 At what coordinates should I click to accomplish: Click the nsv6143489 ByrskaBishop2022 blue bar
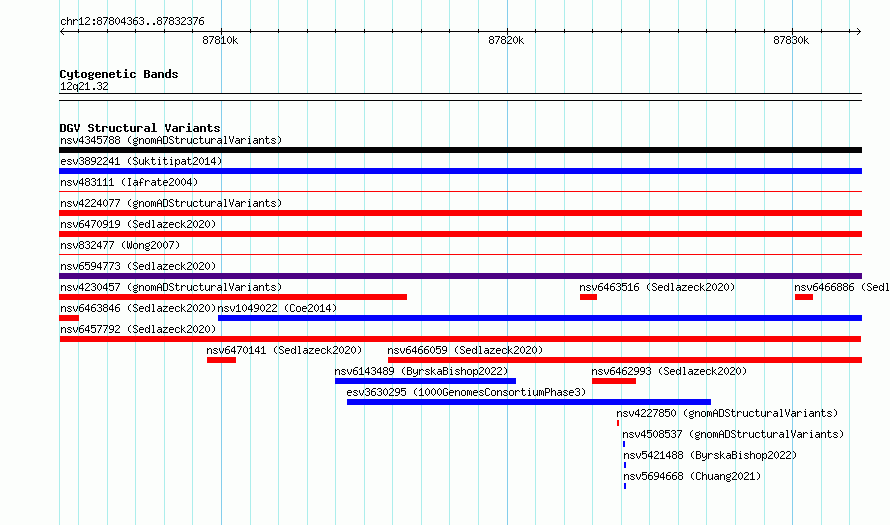coord(425,381)
